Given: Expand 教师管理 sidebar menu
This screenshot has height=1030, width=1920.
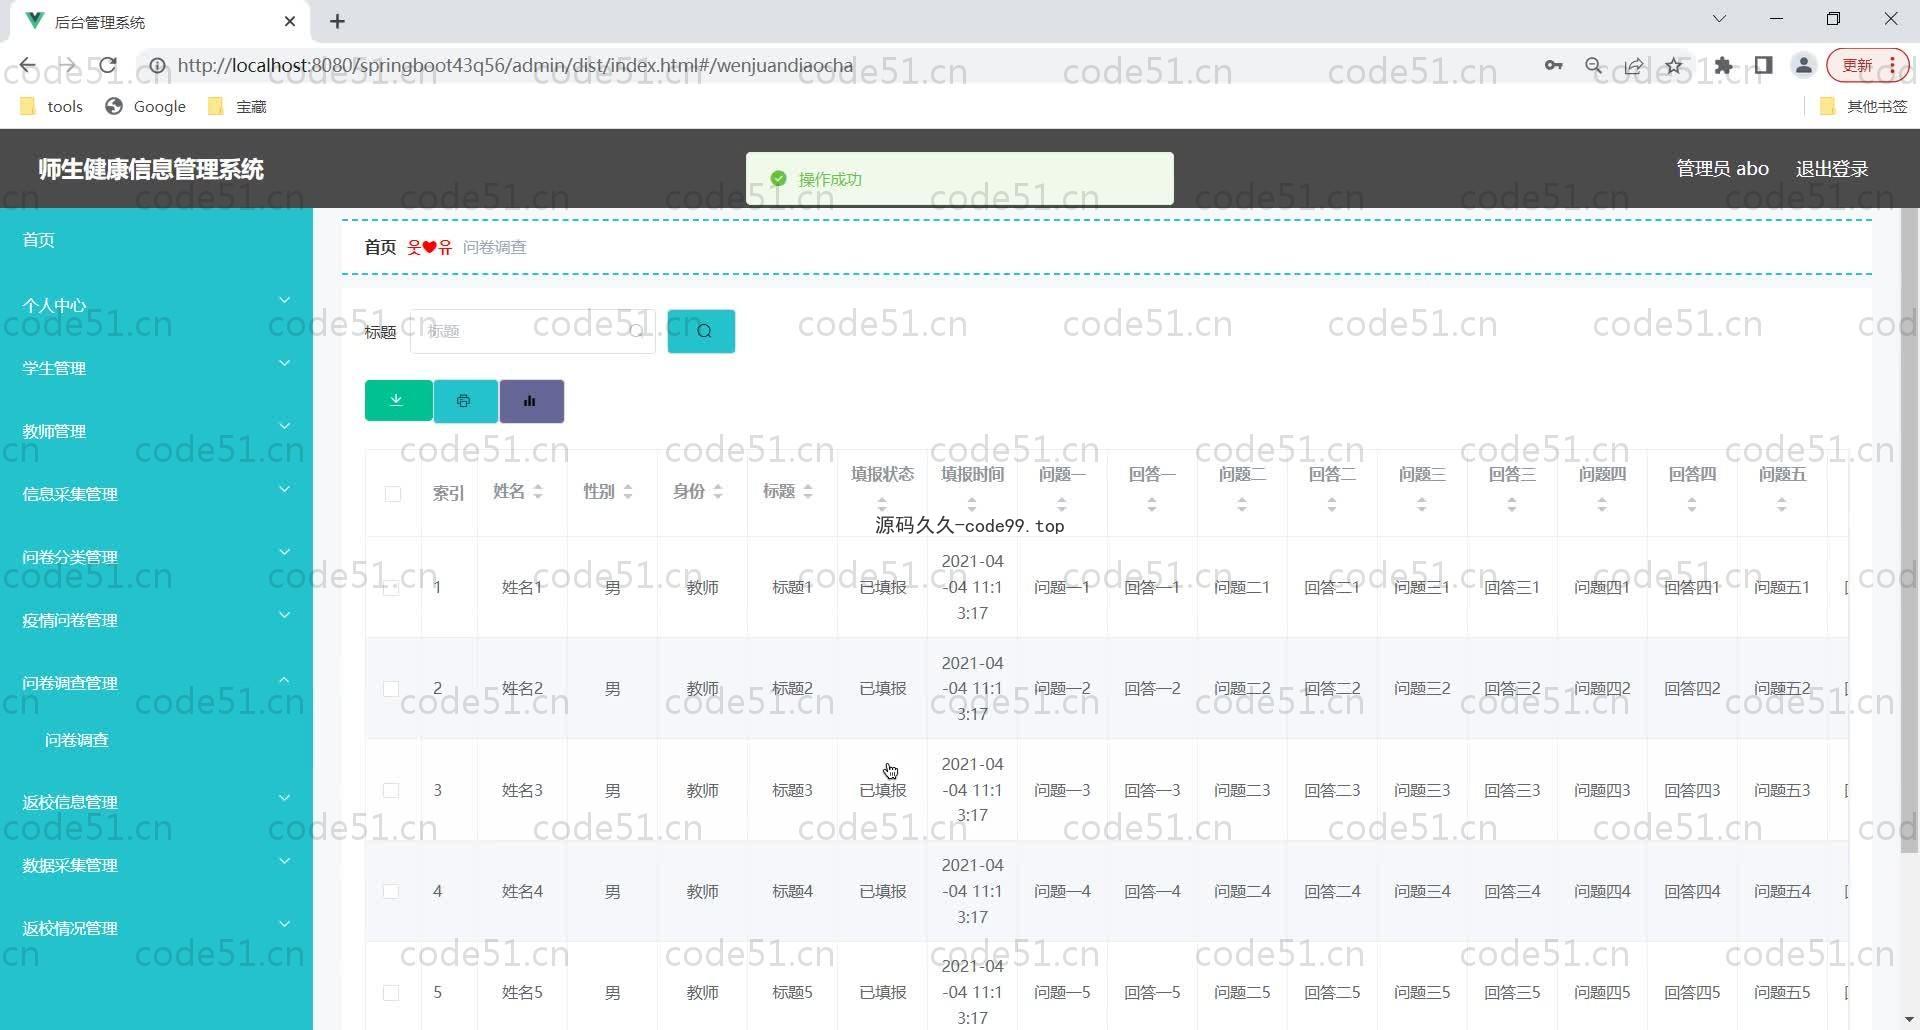Looking at the screenshot, I should point(156,430).
